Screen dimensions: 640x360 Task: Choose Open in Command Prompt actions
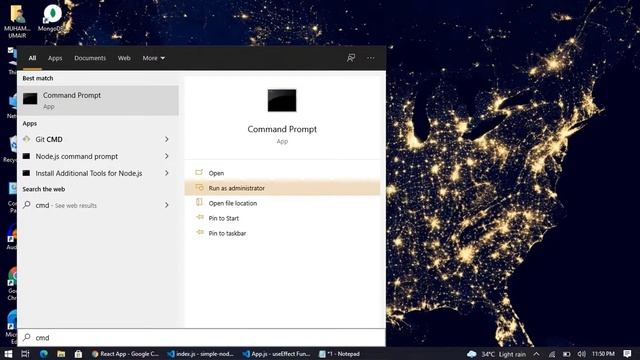point(282,173)
